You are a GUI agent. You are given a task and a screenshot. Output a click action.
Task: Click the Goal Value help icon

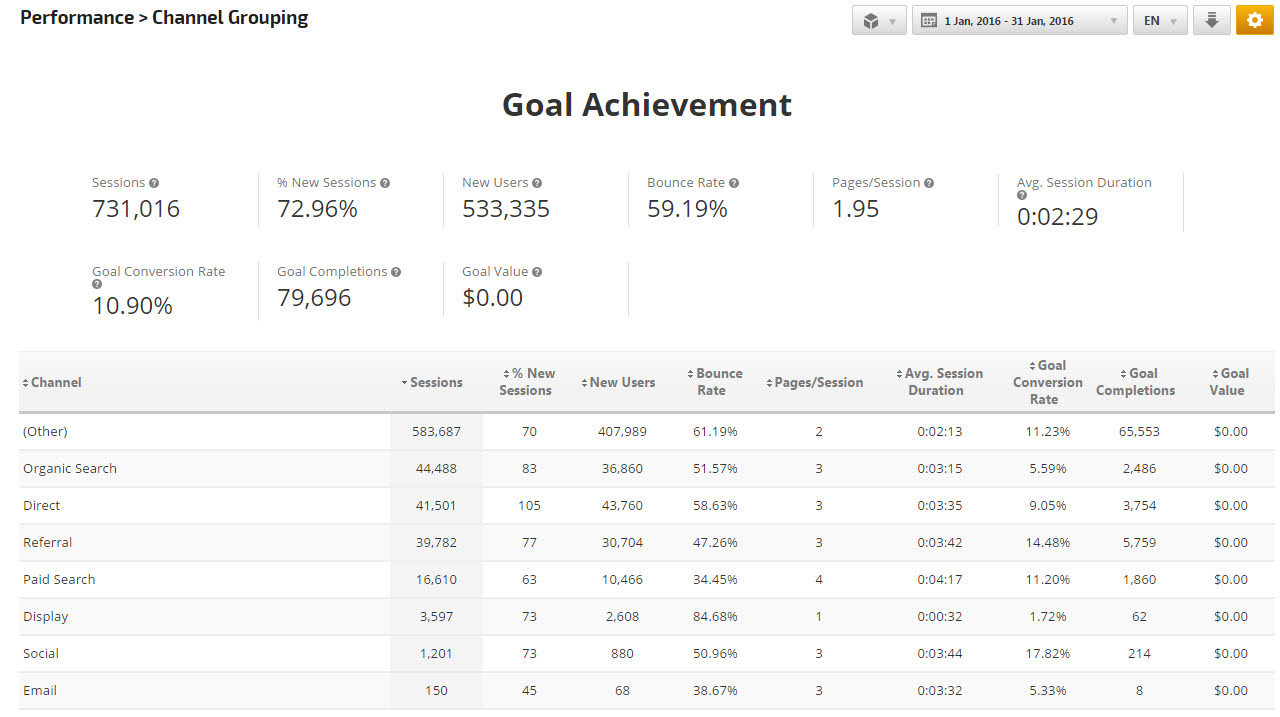[x=537, y=272]
